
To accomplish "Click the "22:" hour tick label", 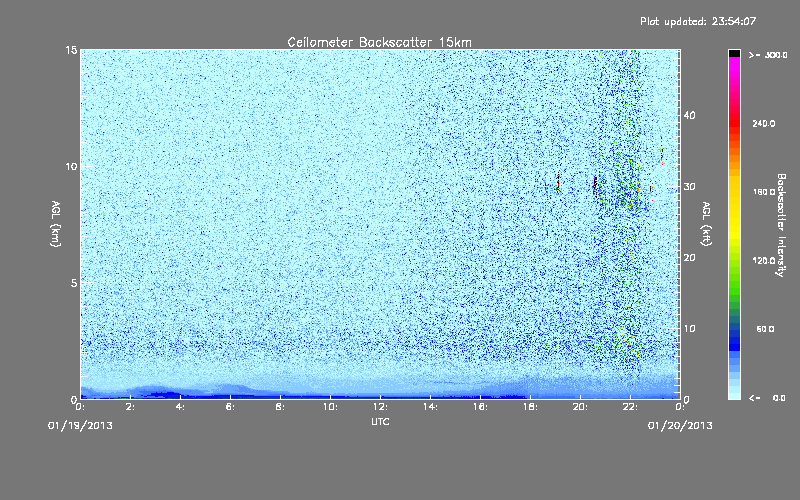I will point(630,407).
